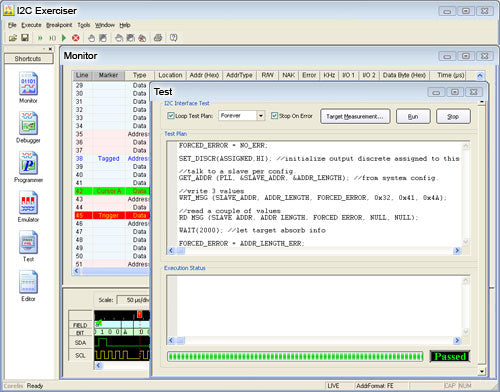
Task: Click the WRT_MSG line in Test Plan
Action: click(312, 198)
